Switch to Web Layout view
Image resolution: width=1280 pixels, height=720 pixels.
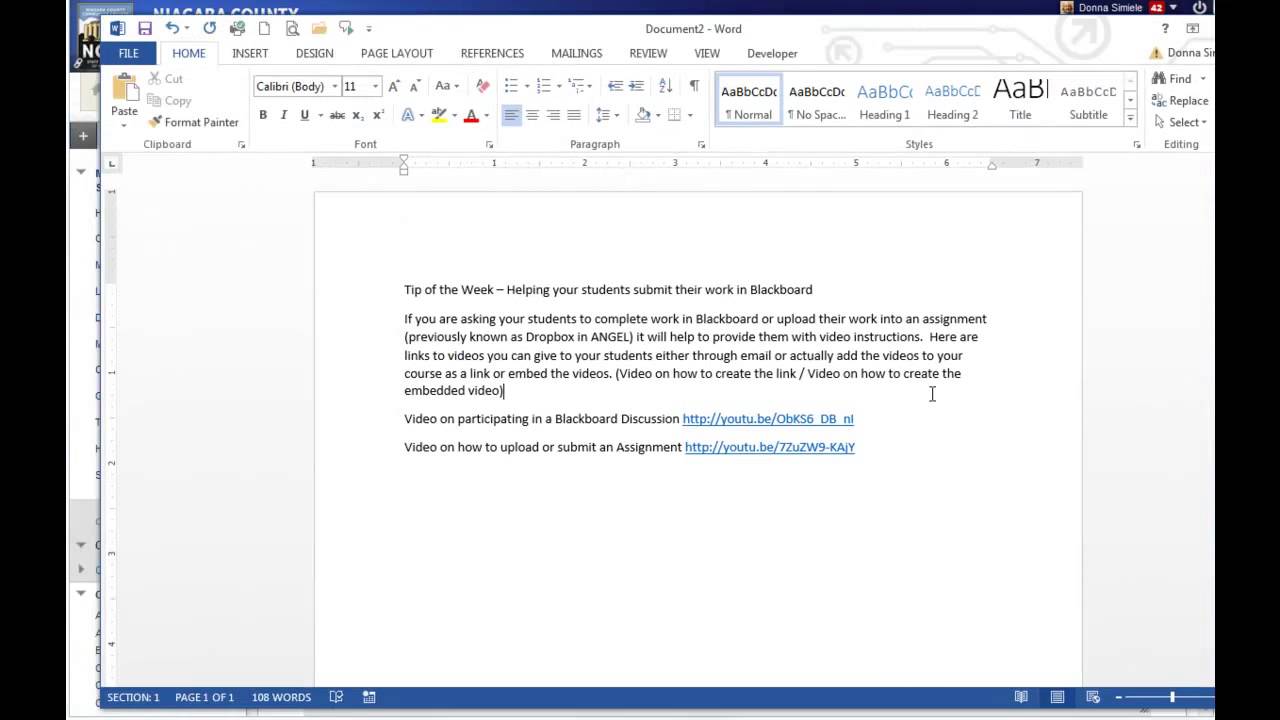(1093, 697)
